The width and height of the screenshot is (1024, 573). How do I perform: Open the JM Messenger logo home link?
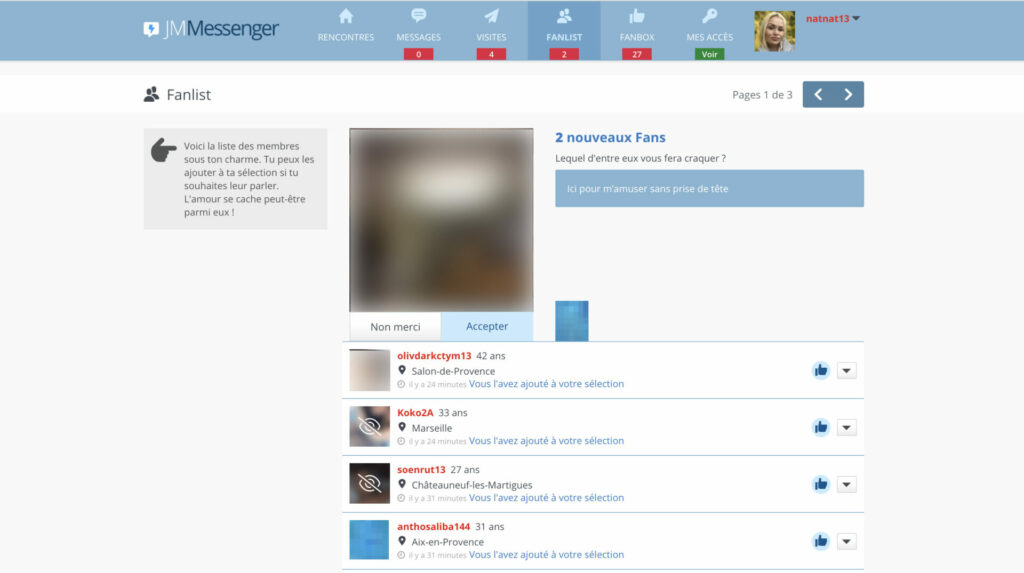pyautogui.click(x=211, y=29)
